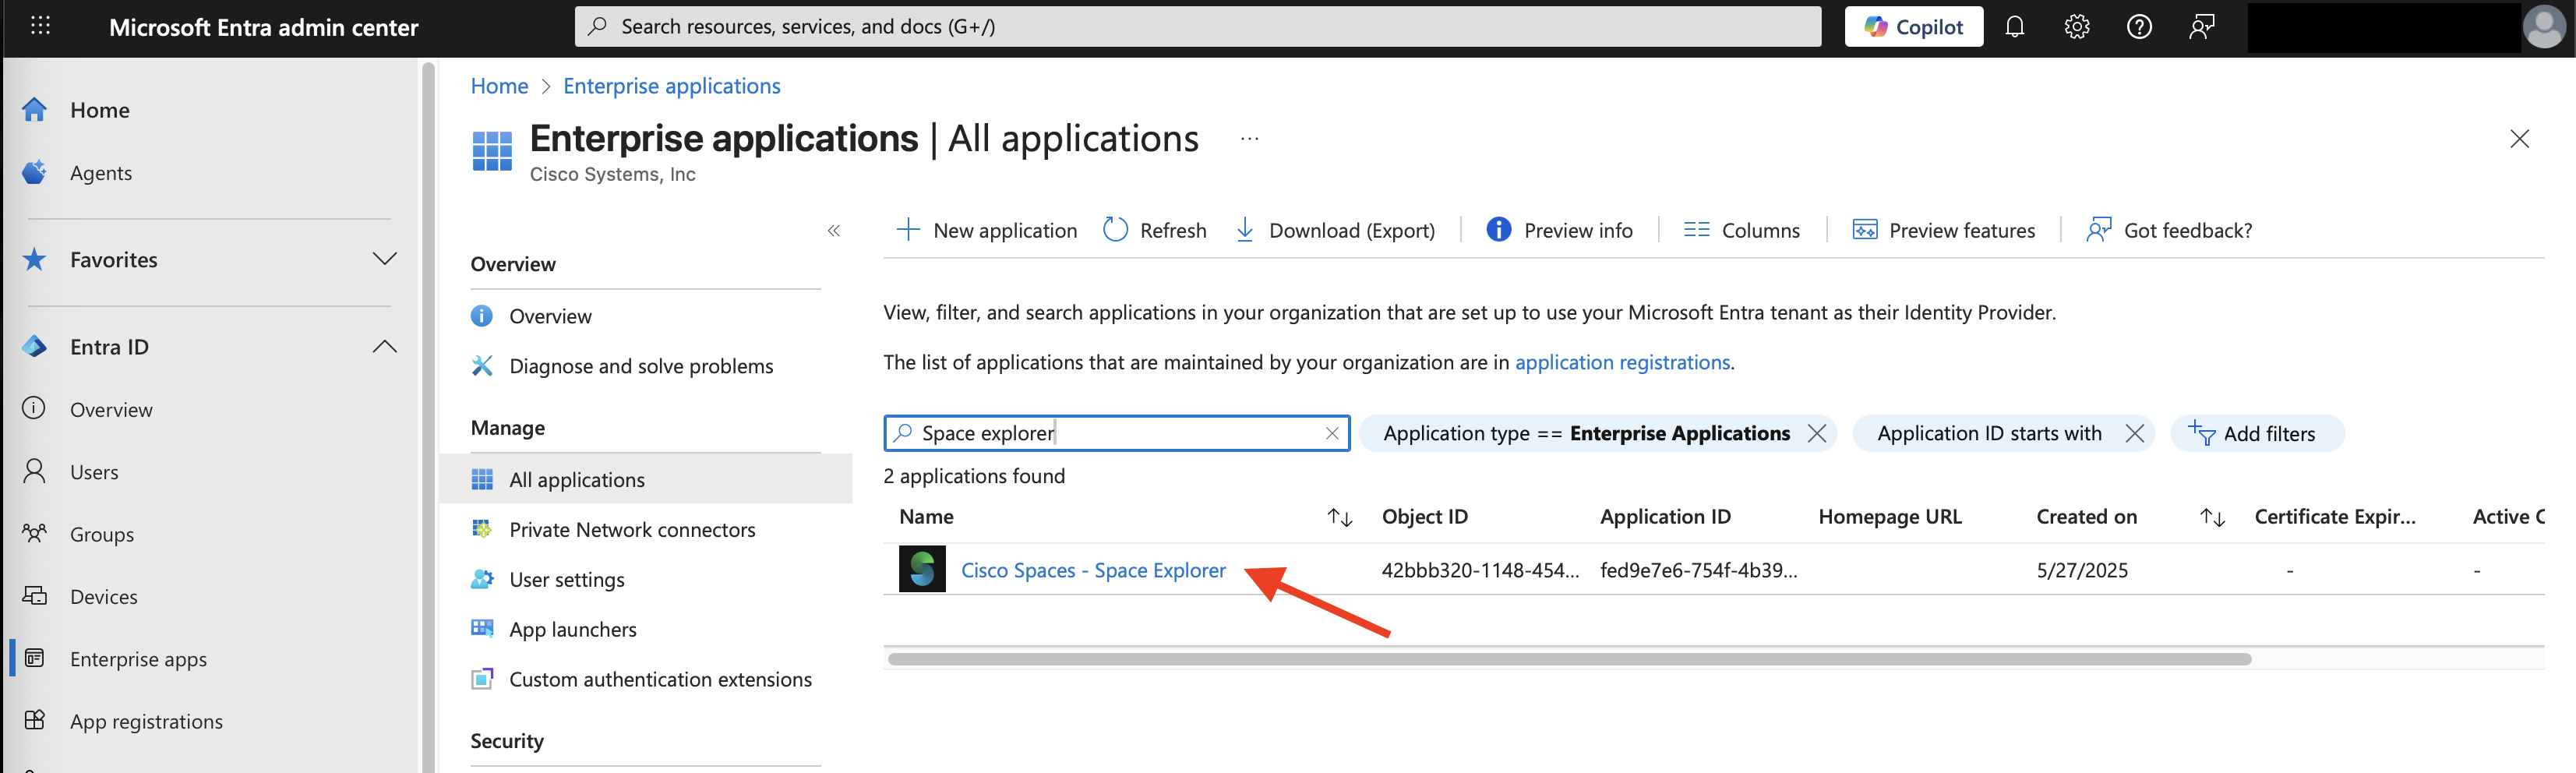Open the help menu

(2139, 26)
